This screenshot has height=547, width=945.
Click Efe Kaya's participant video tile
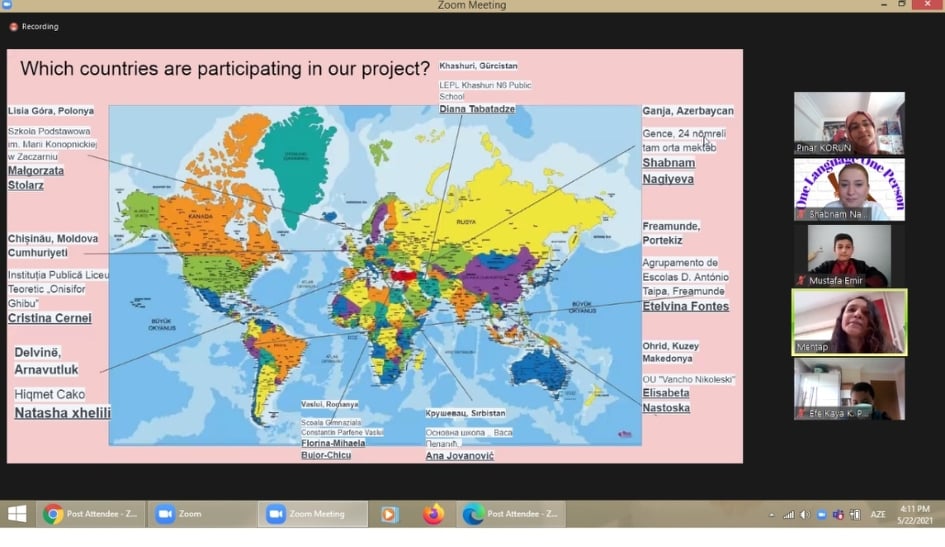click(x=849, y=388)
